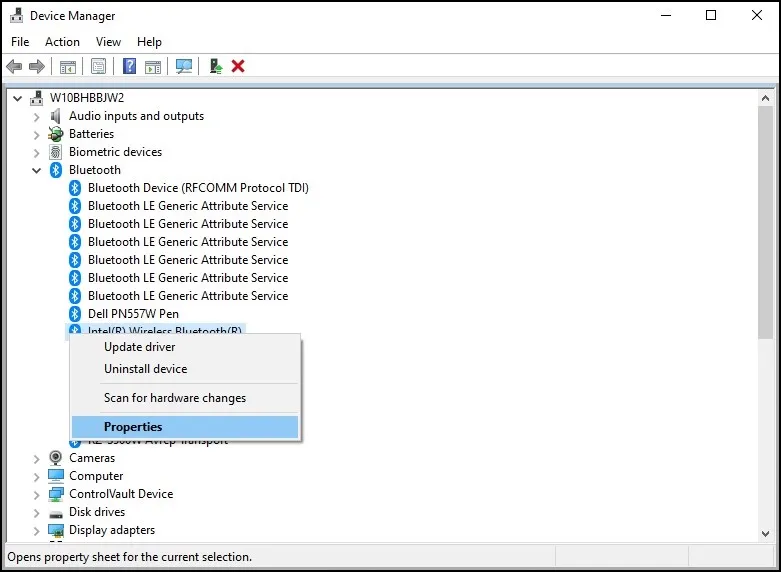Open the View menu

coord(108,42)
